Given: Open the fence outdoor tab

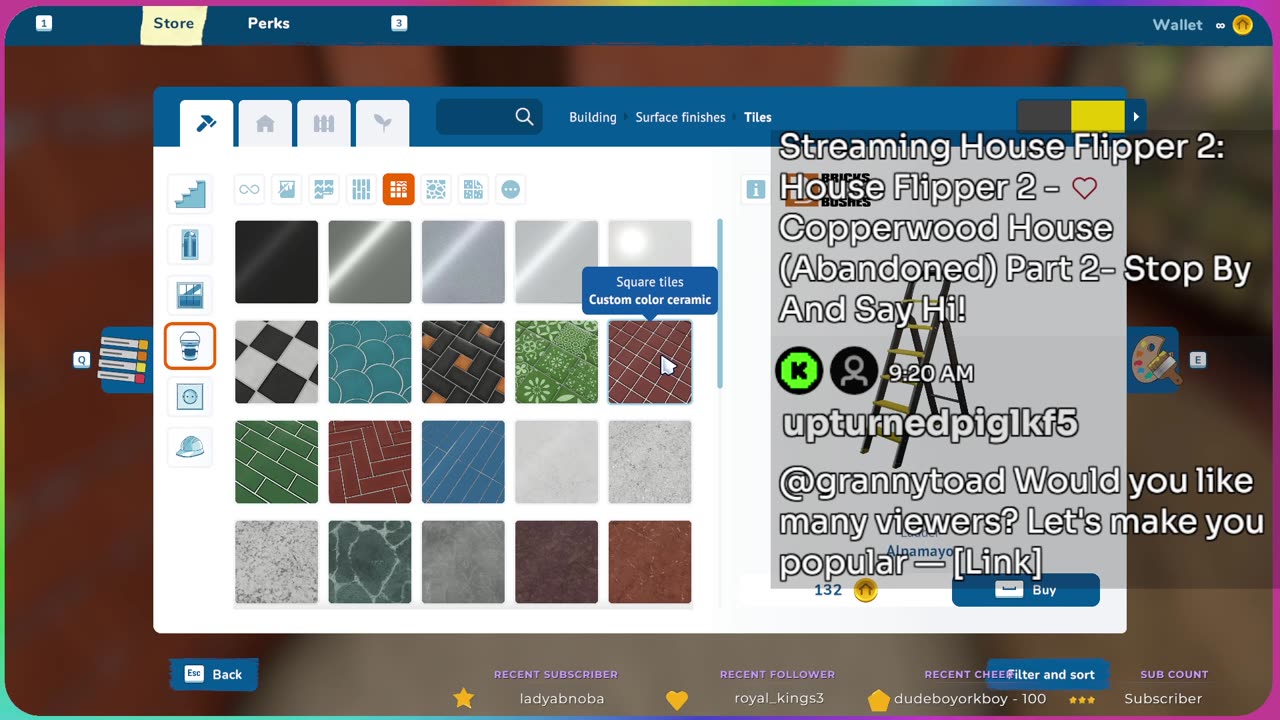Looking at the screenshot, I should [323, 124].
